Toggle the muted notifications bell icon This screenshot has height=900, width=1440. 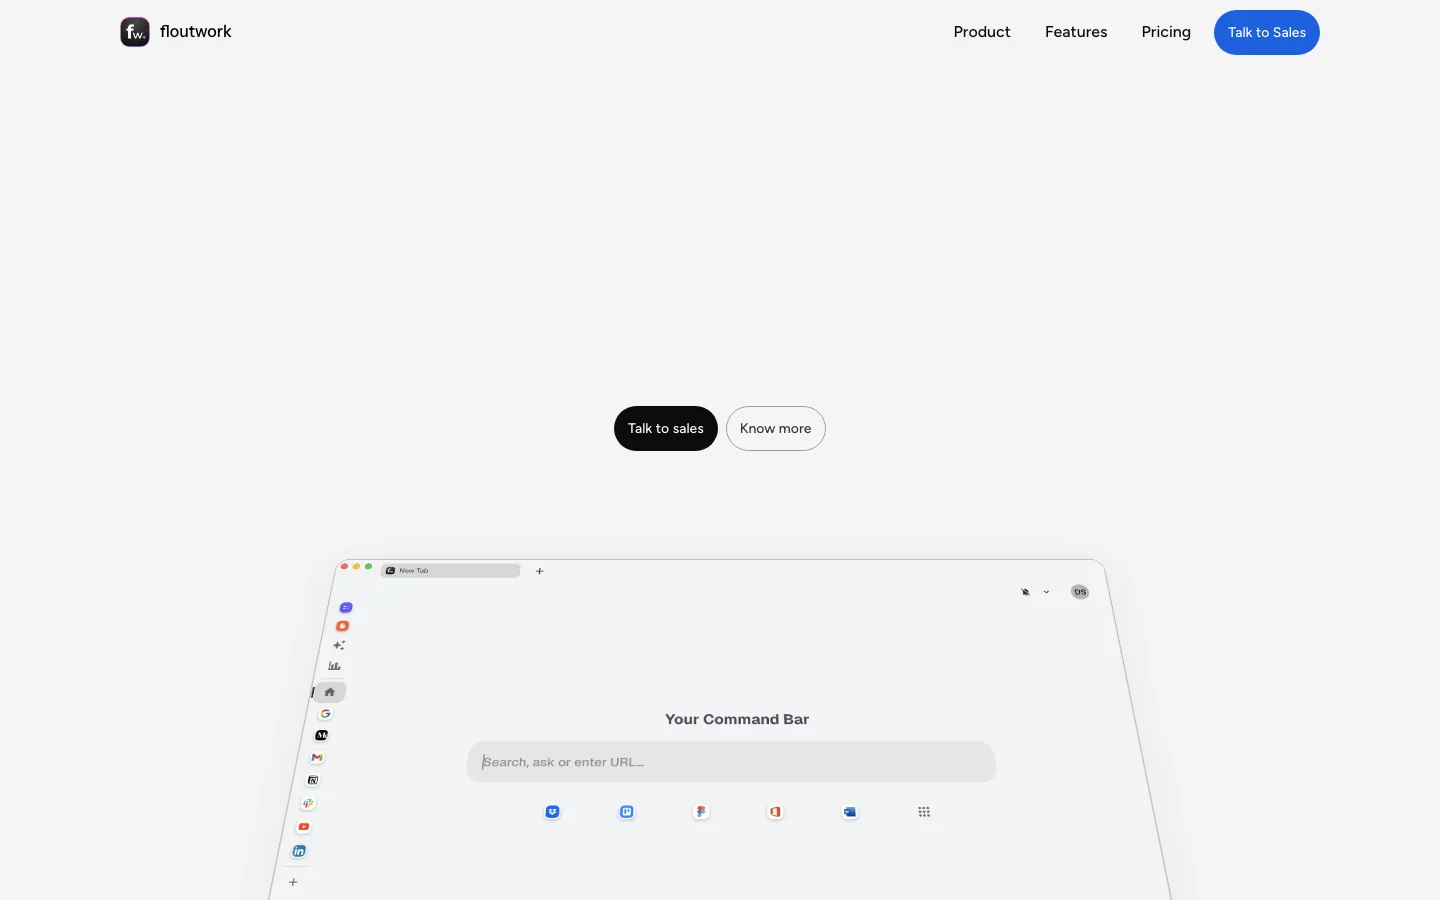1026,592
